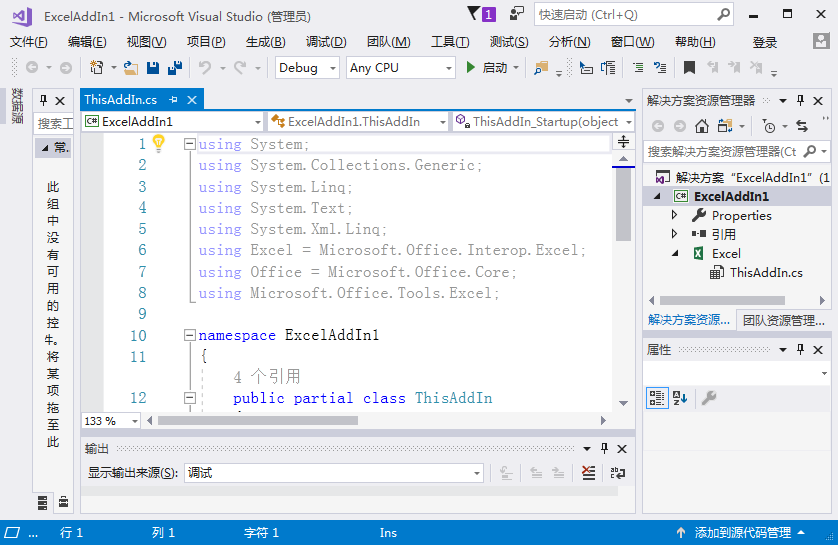Open the 生成(B) build menu
Image resolution: width=838 pixels, height=545 pixels.
[265, 42]
